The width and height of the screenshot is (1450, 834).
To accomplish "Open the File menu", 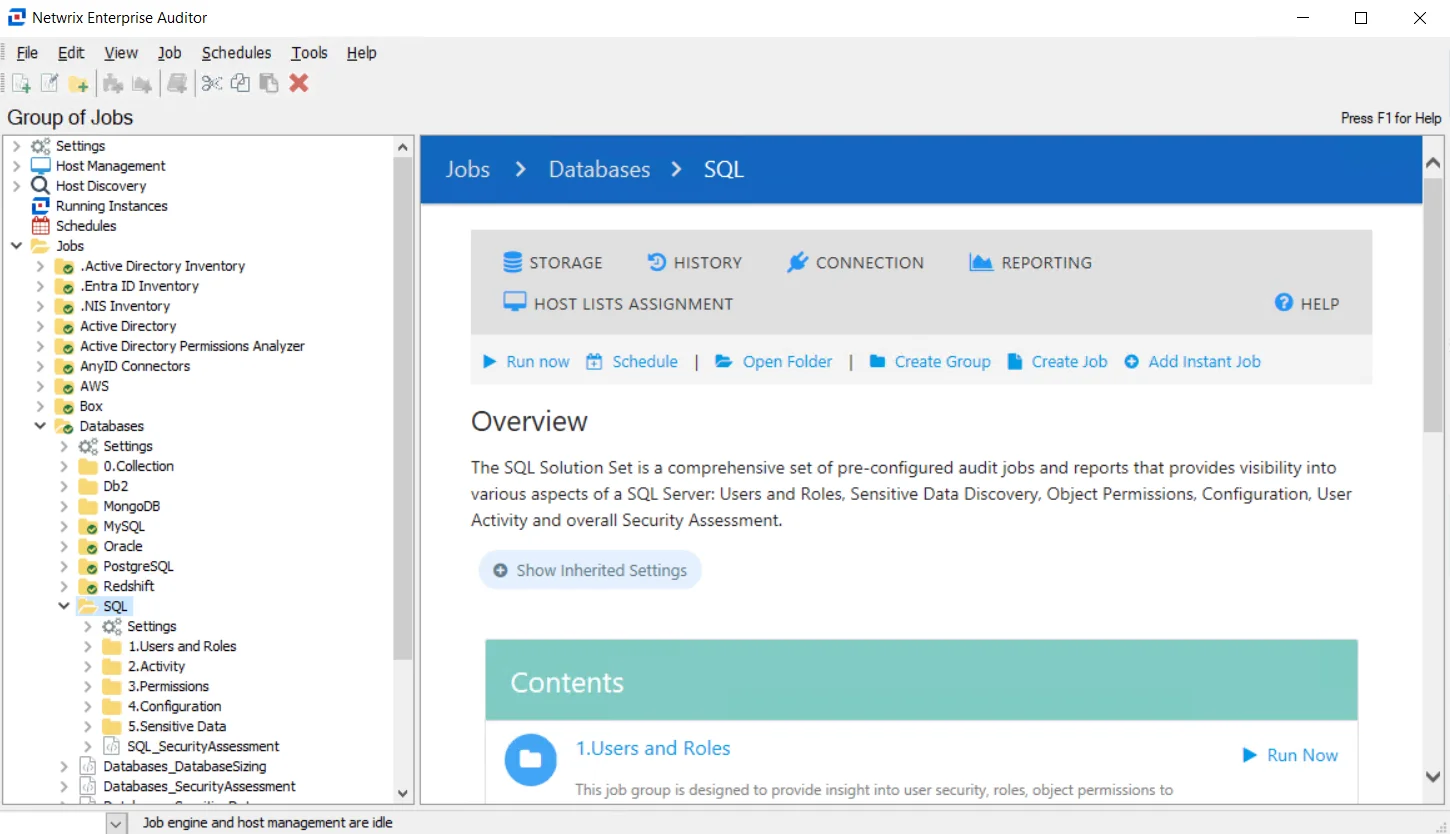I will (x=28, y=53).
